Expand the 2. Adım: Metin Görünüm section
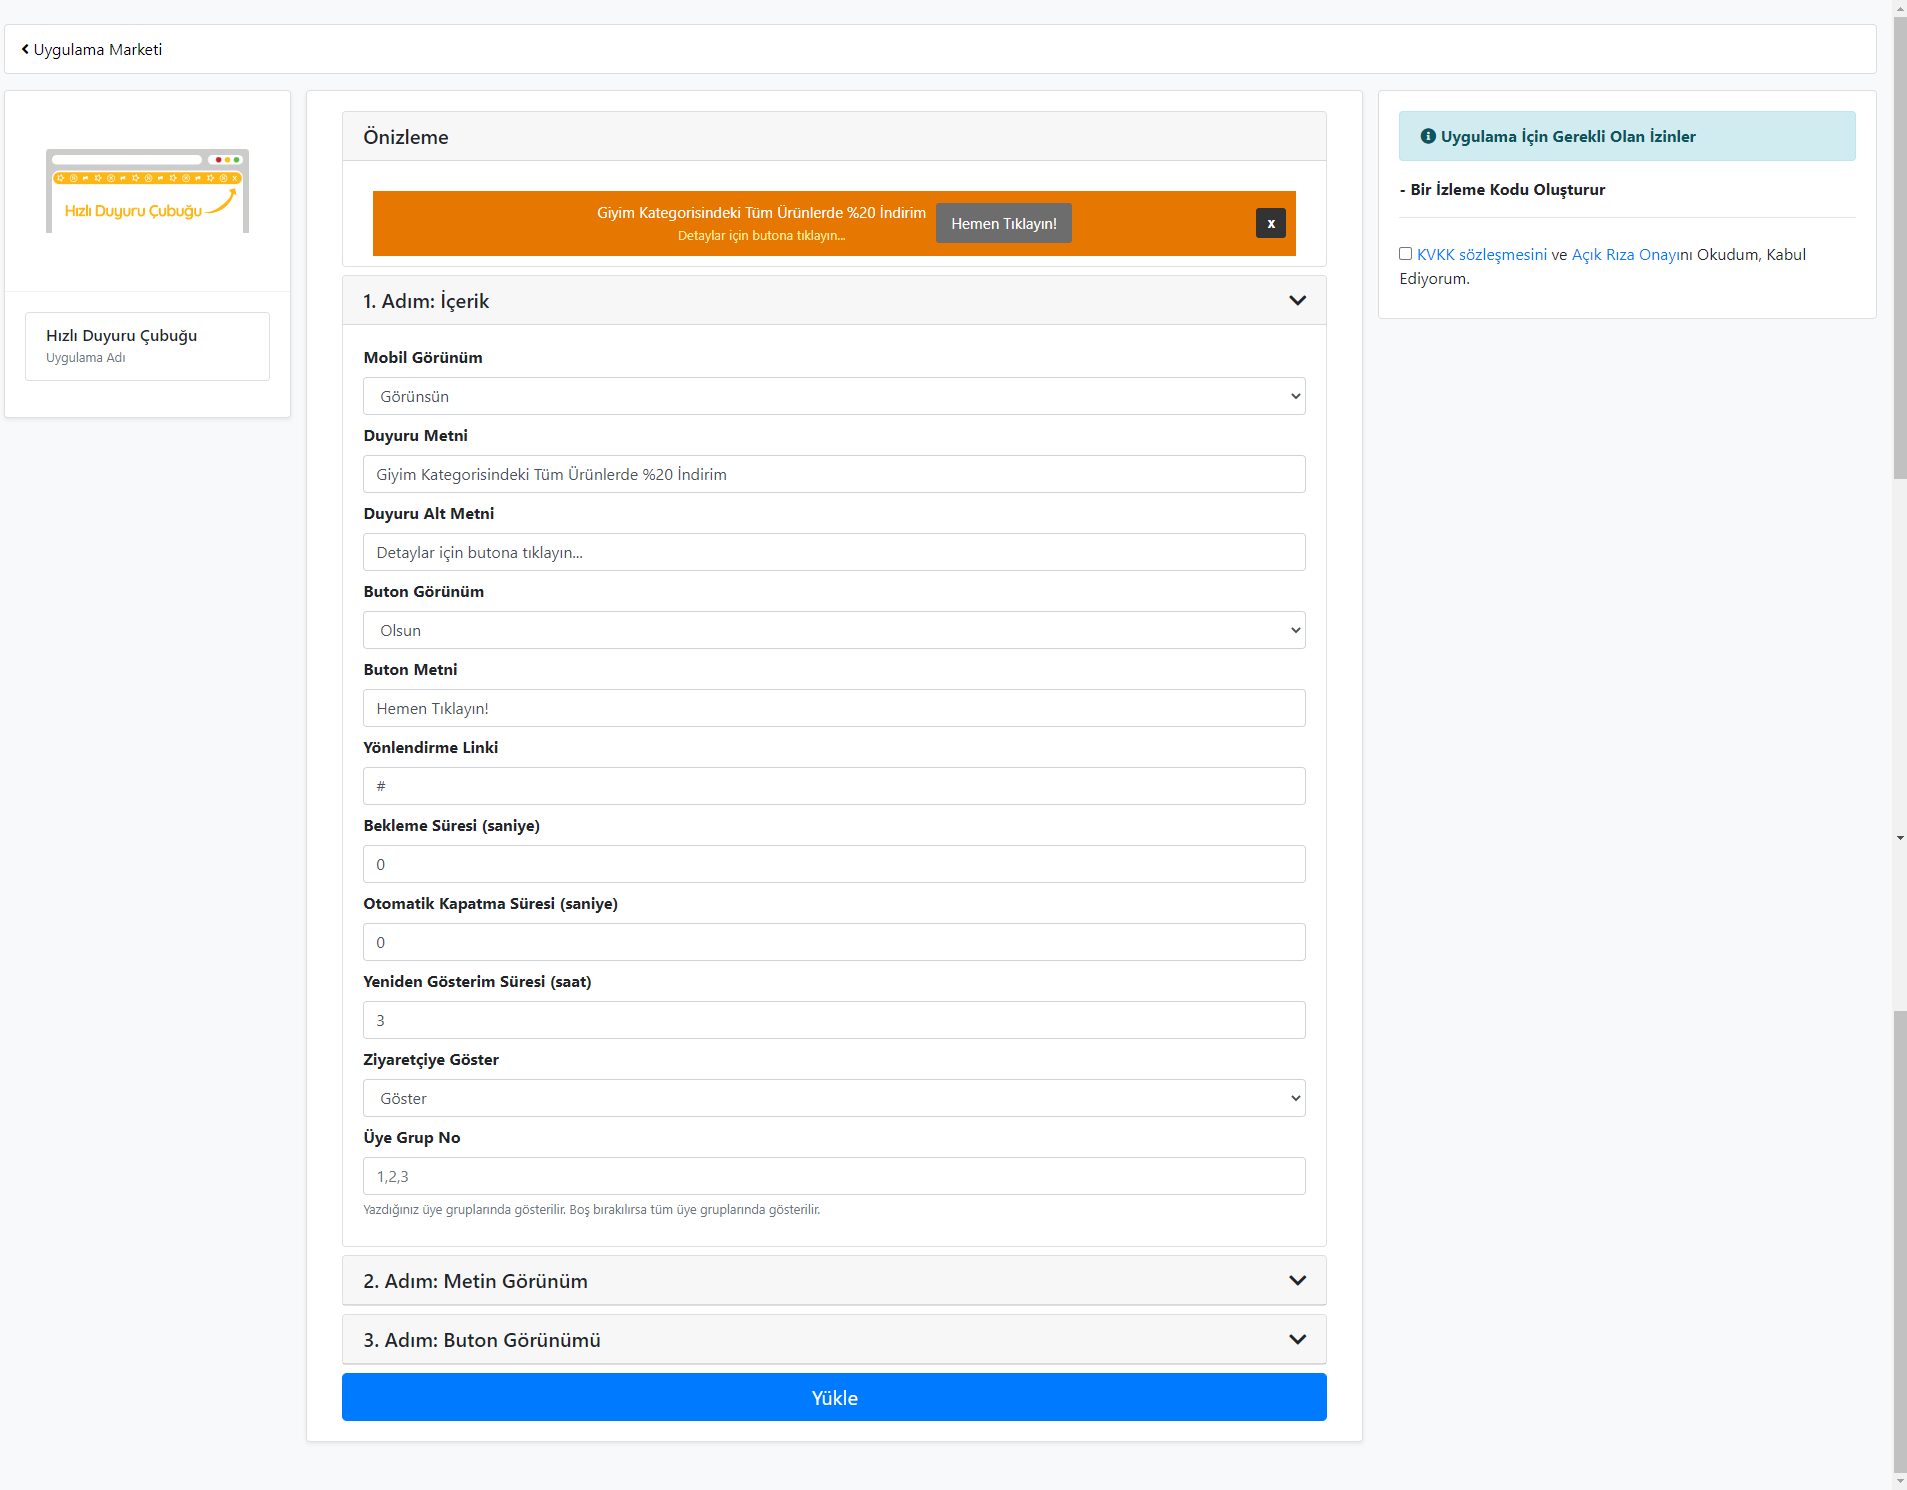 coord(834,1281)
